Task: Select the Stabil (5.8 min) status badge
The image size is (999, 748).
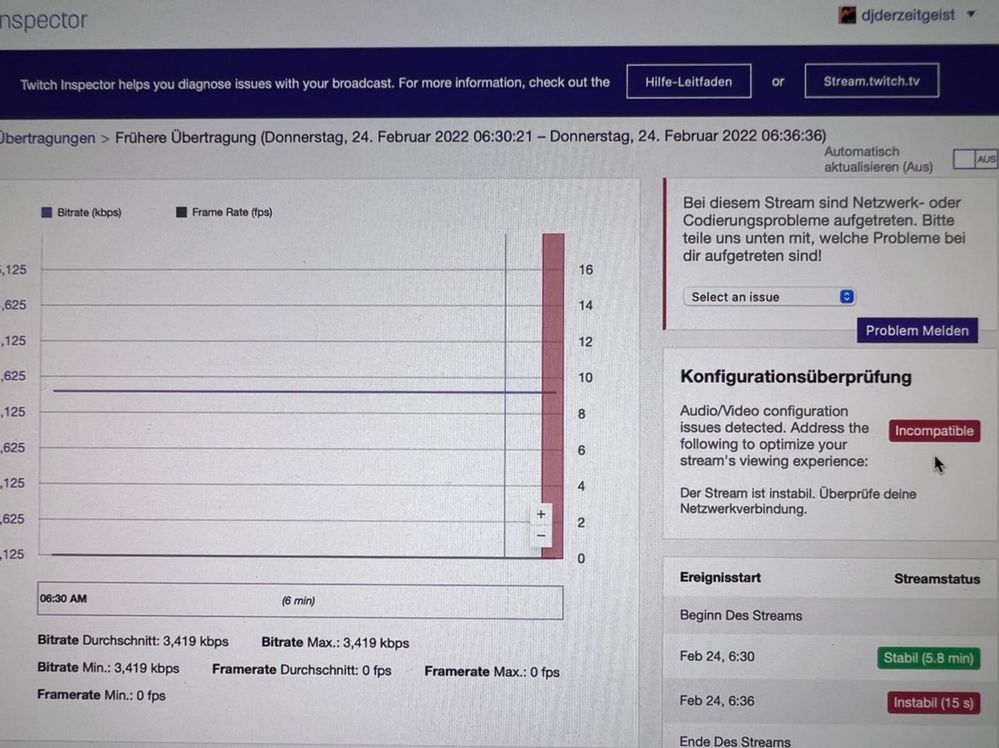Action: click(x=928, y=658)
